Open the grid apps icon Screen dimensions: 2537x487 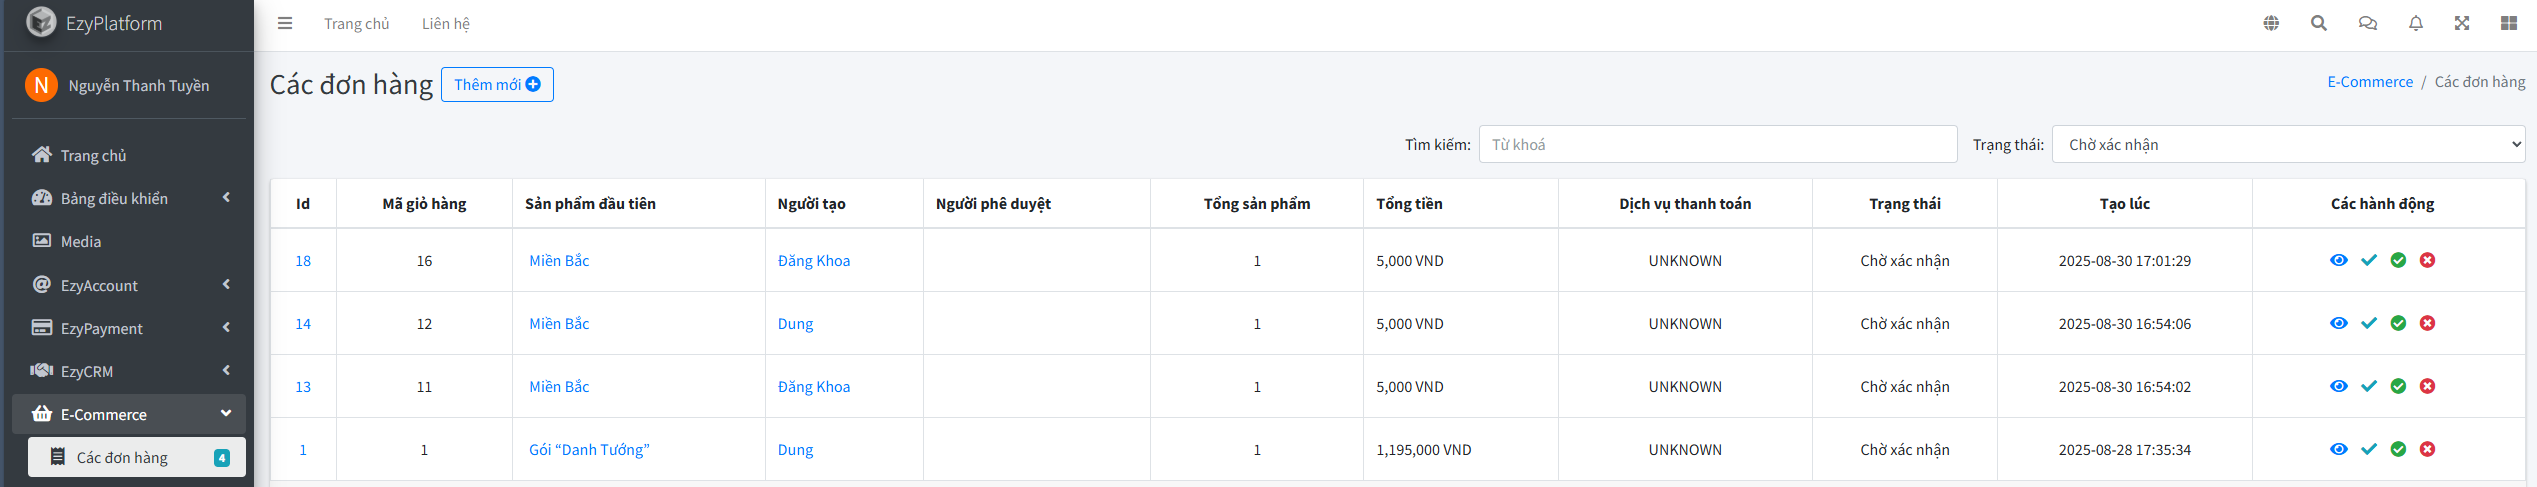click(2508, 23)
